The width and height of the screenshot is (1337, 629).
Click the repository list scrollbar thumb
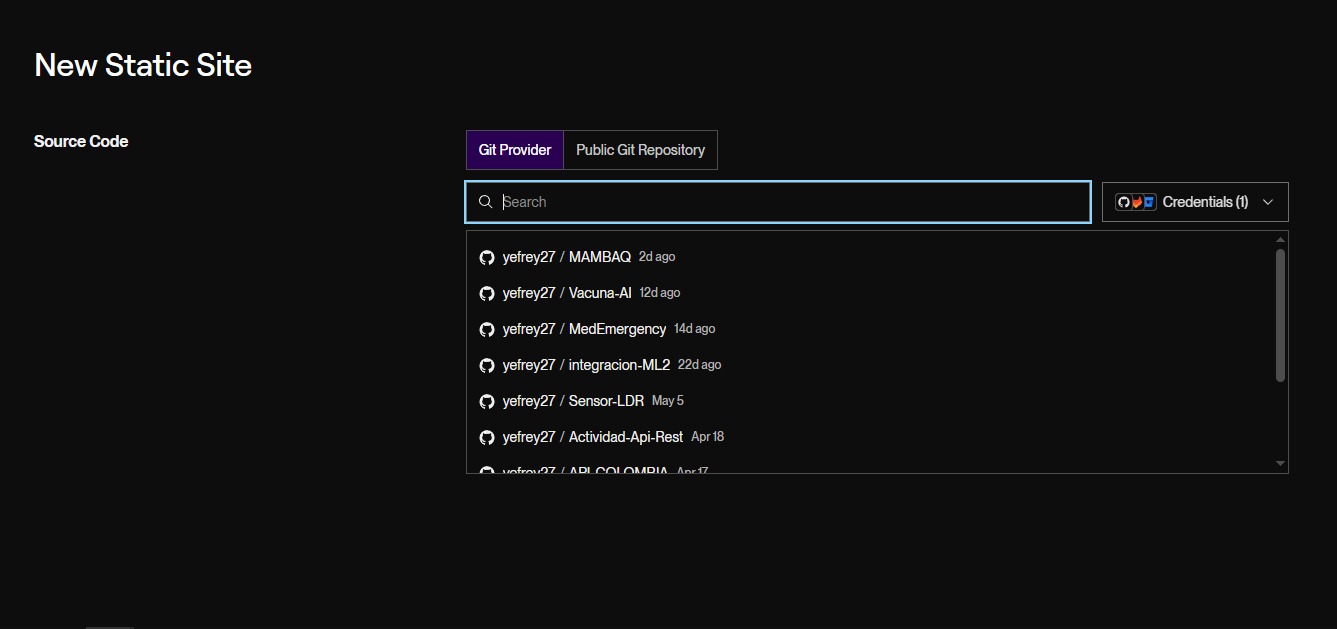(1280, 315)
